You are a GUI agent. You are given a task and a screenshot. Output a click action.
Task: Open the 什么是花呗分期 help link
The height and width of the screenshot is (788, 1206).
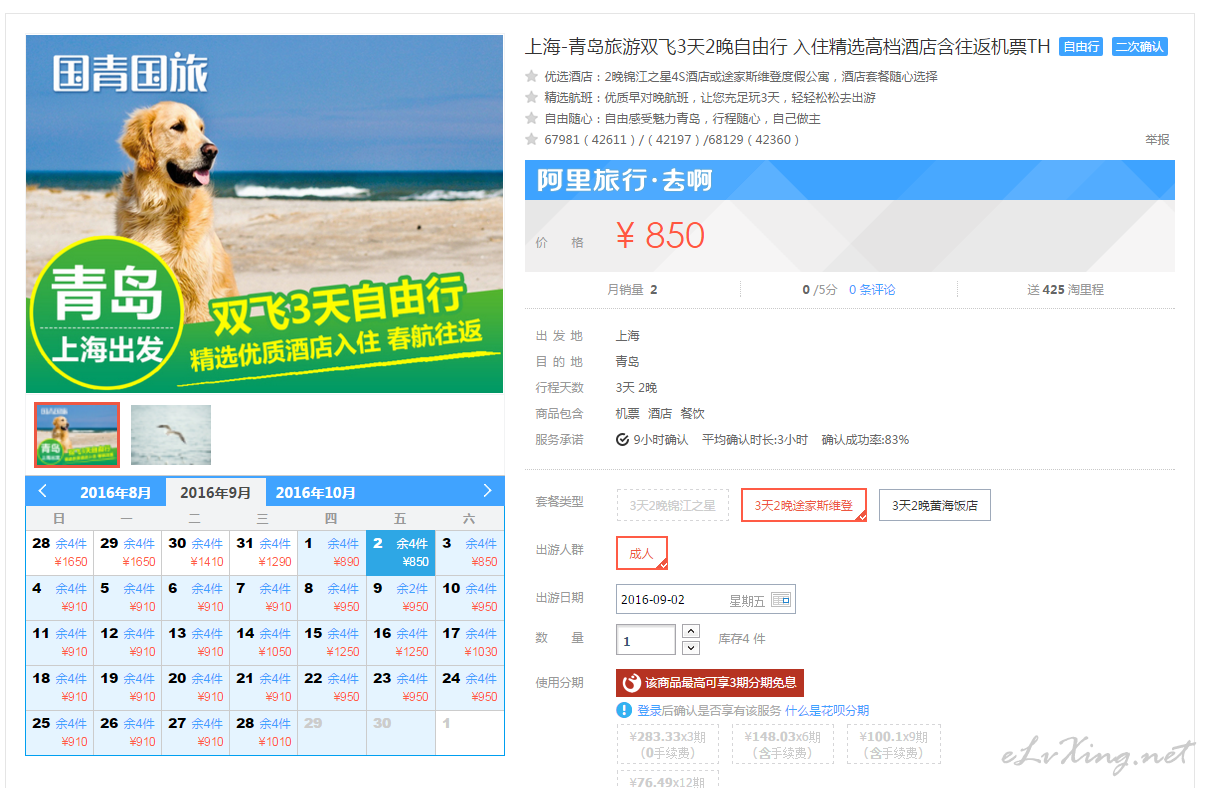[x=827, y=710]
